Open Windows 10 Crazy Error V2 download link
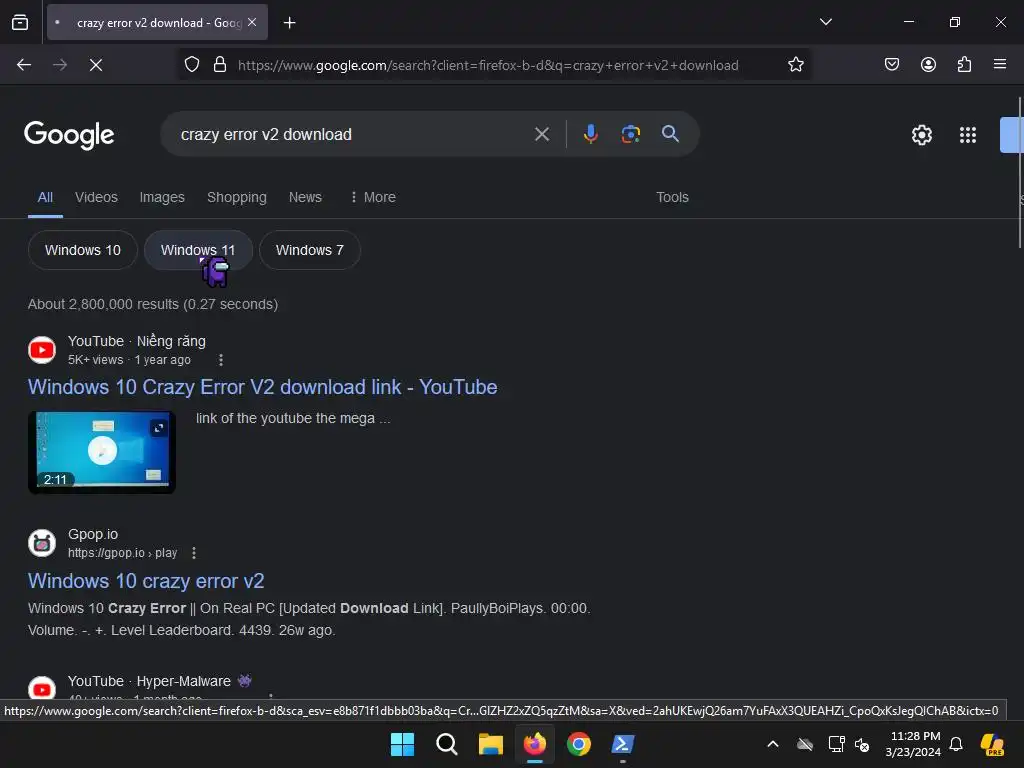 [263, 387]
